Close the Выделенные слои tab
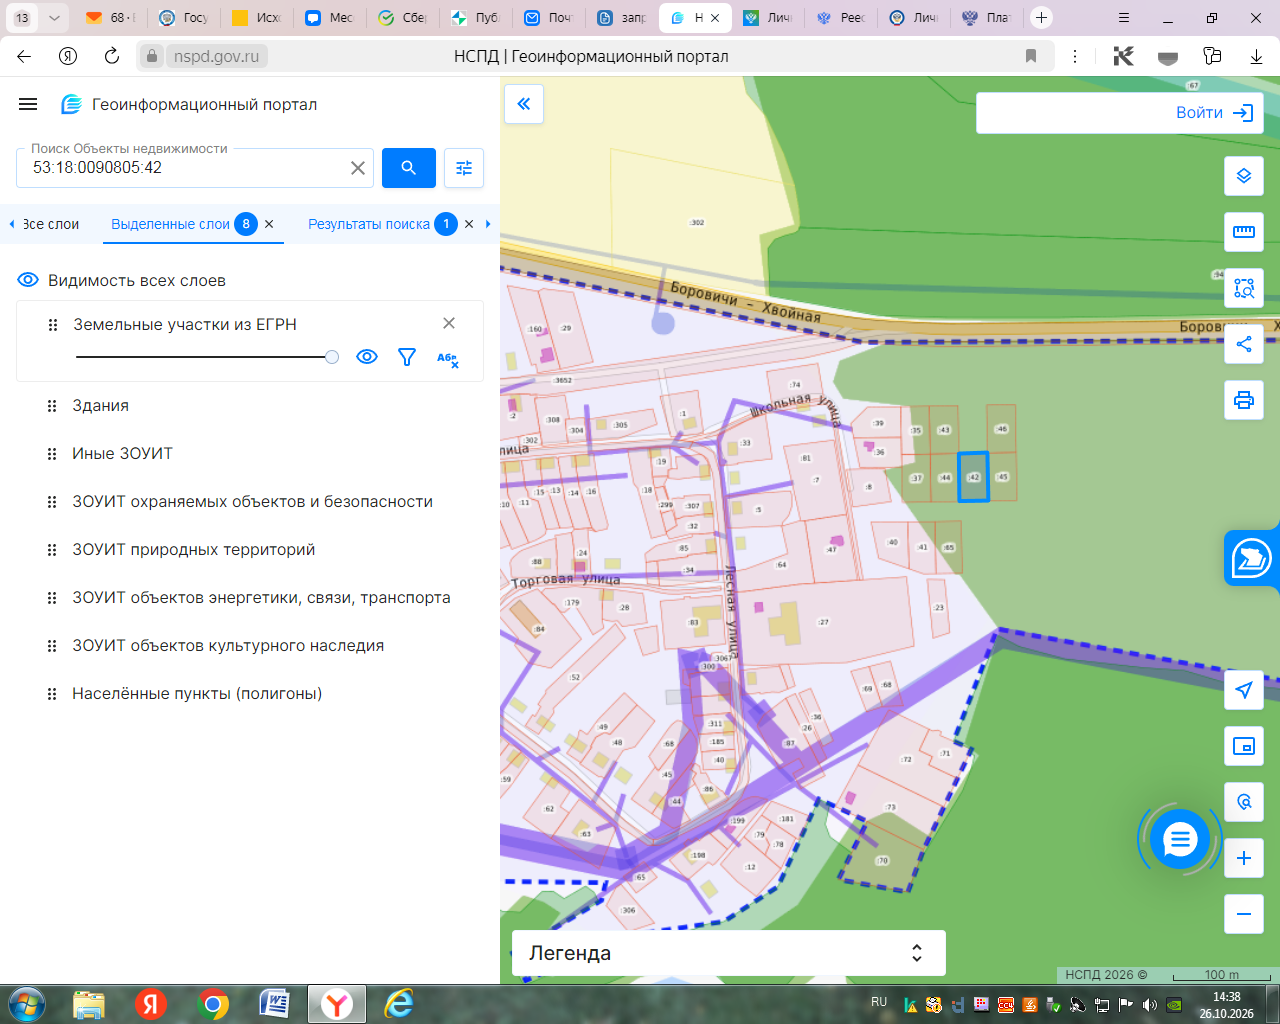The height and width of the screenshot is (1024, 1280). click(269, 224)
